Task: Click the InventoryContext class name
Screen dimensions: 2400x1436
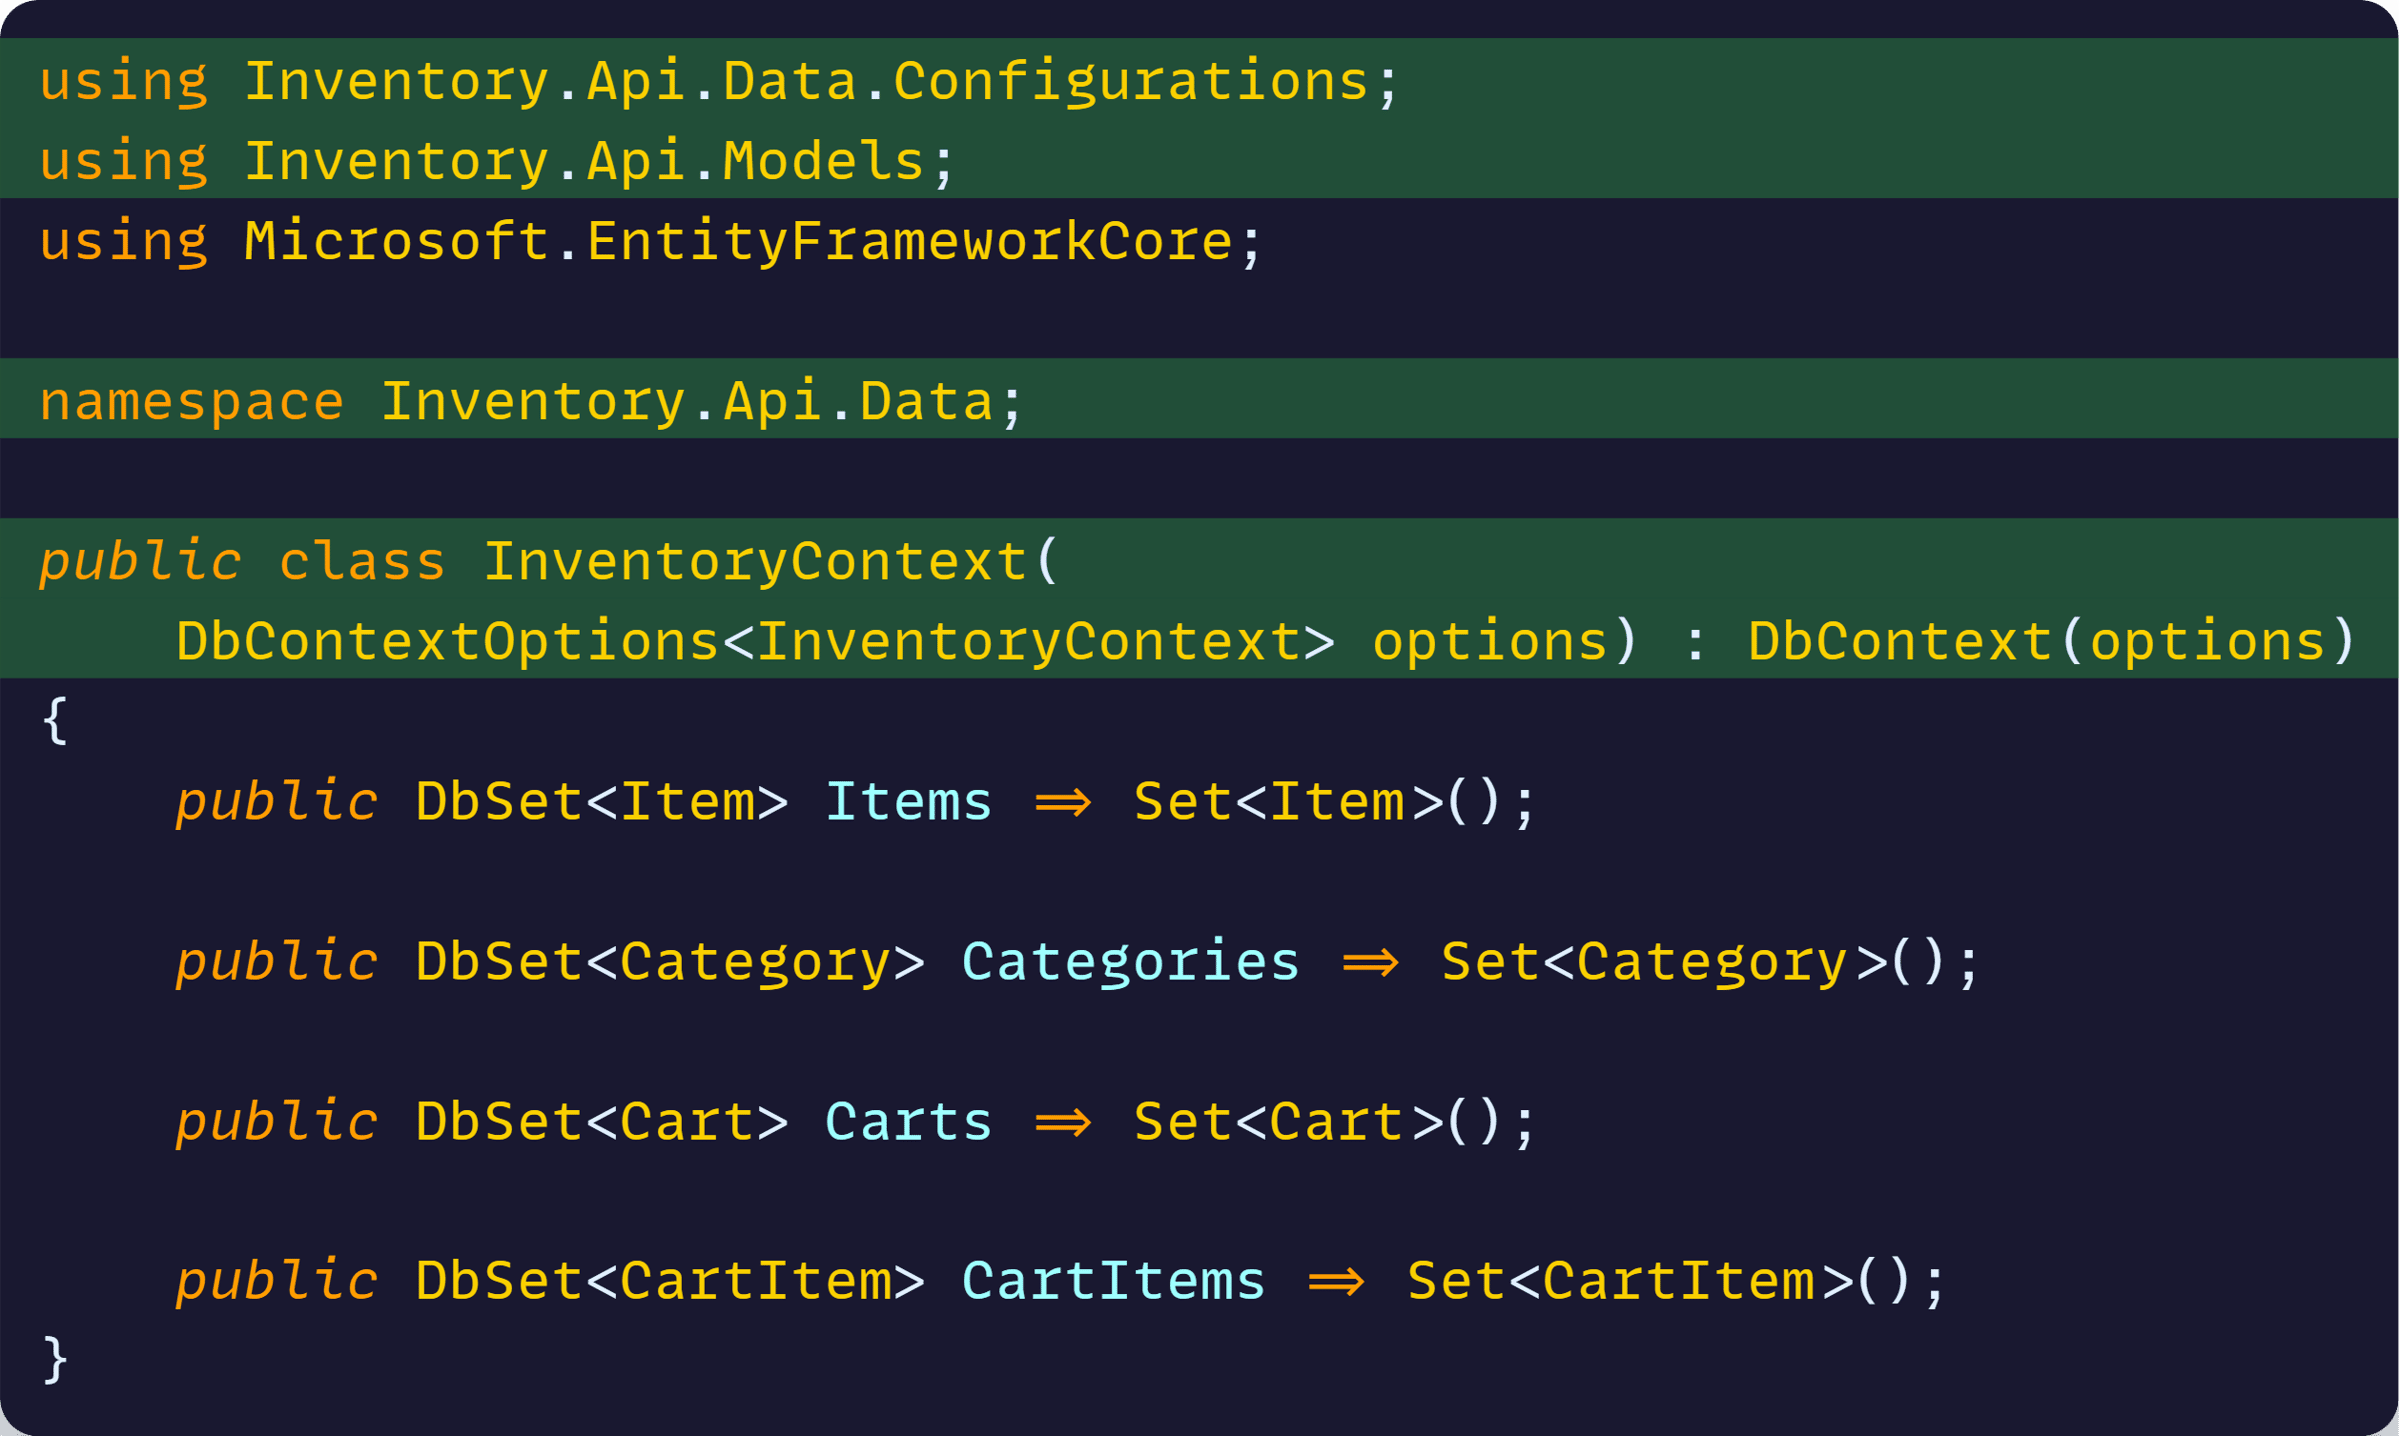Action: tap(756, 561)
